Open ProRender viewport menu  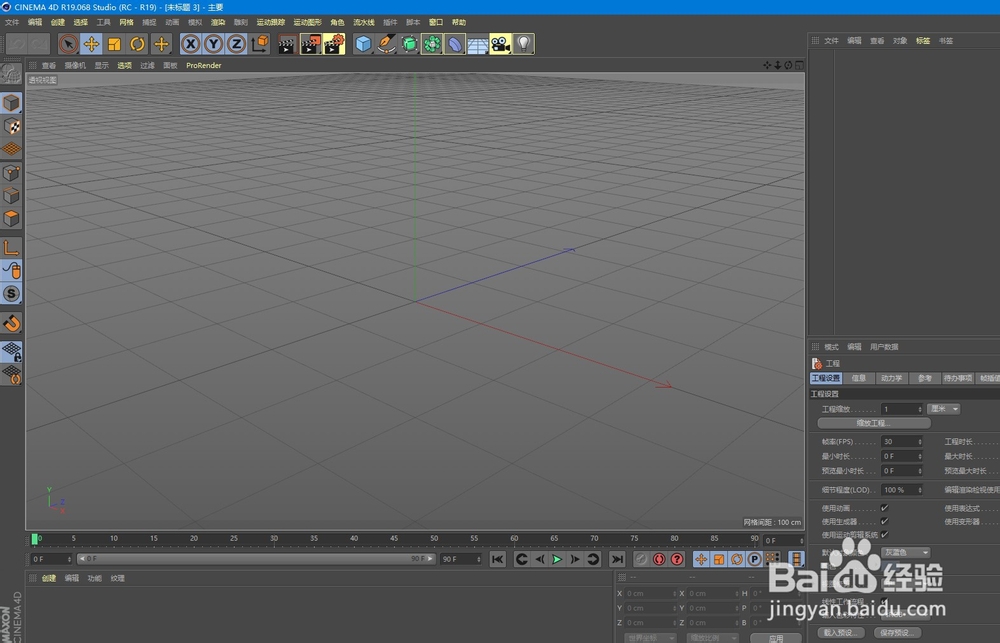(x=203, y=66)
